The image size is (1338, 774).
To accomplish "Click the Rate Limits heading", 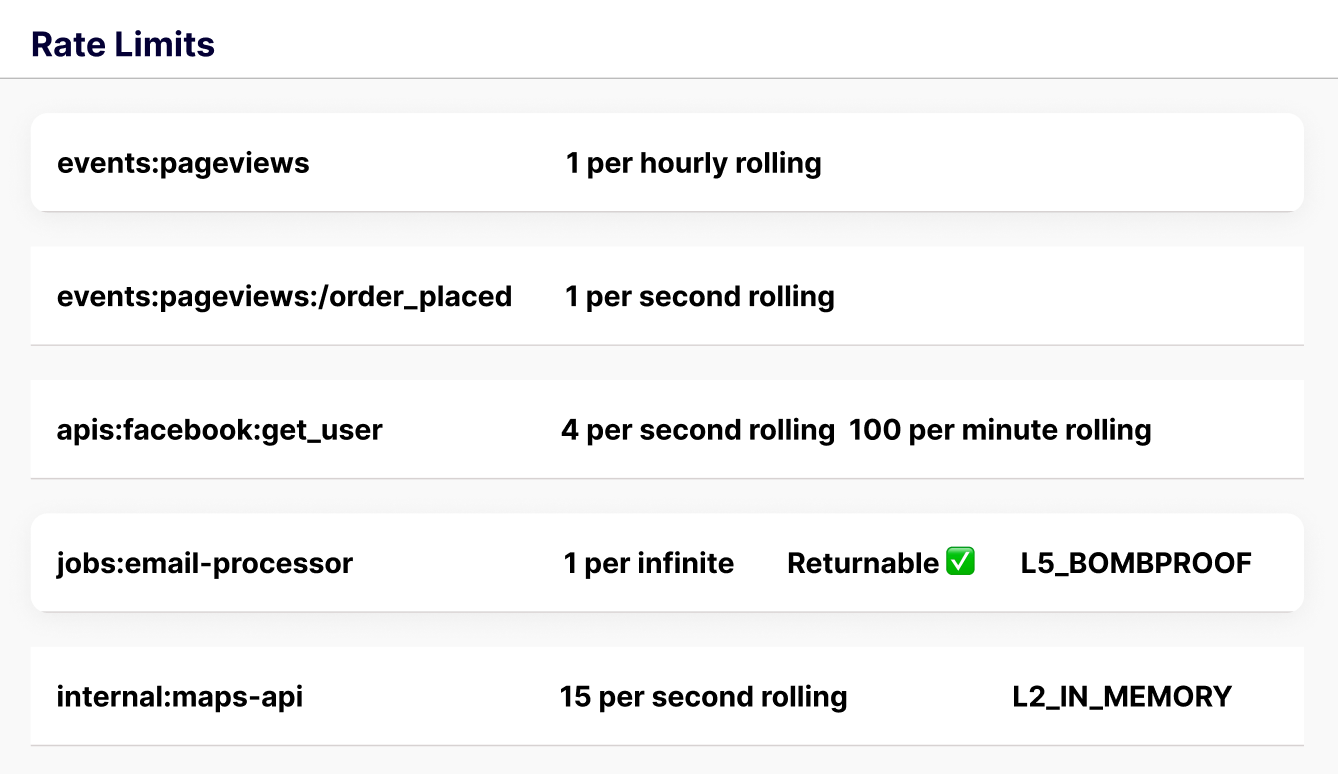I will coord(123,45).
